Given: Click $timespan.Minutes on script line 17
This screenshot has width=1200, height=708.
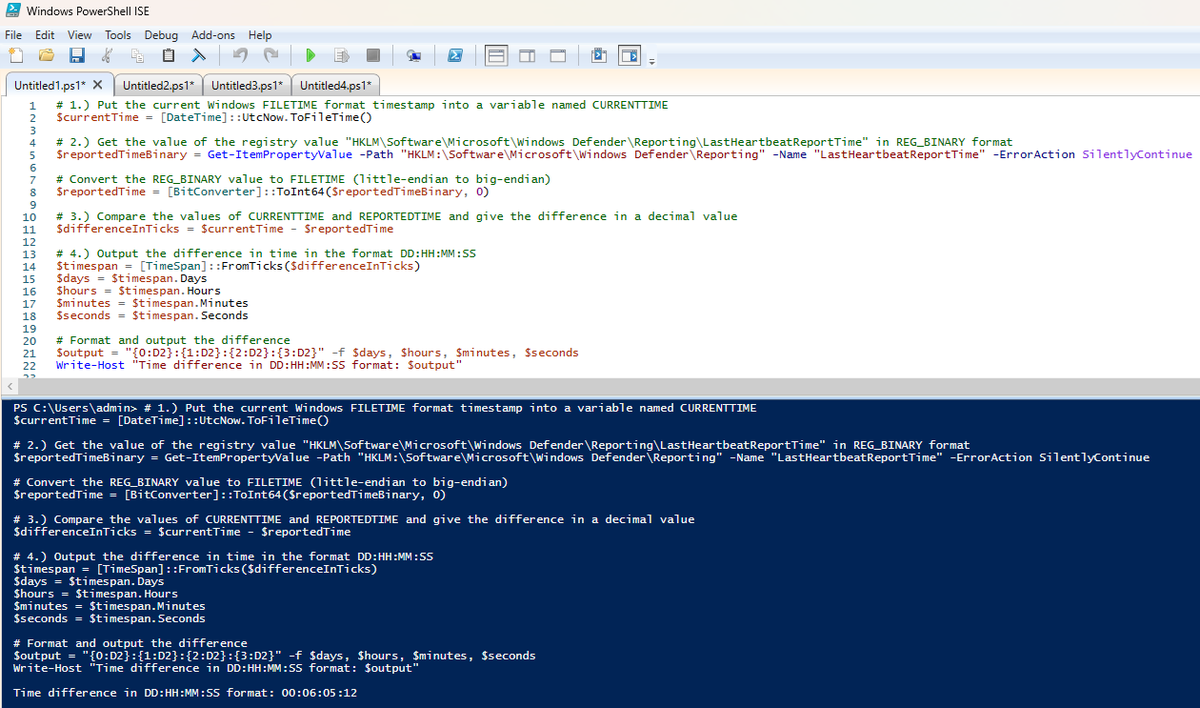Looking at the screenshot, I should tap(190, 302).
